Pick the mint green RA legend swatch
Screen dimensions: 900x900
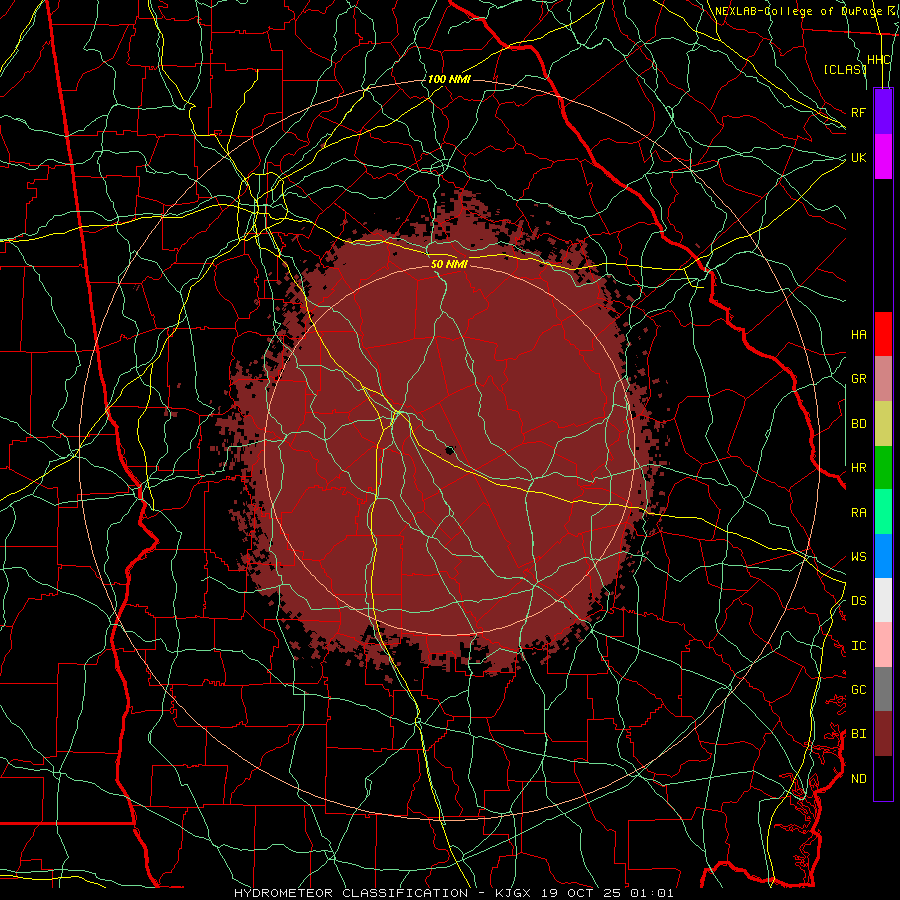883,512
